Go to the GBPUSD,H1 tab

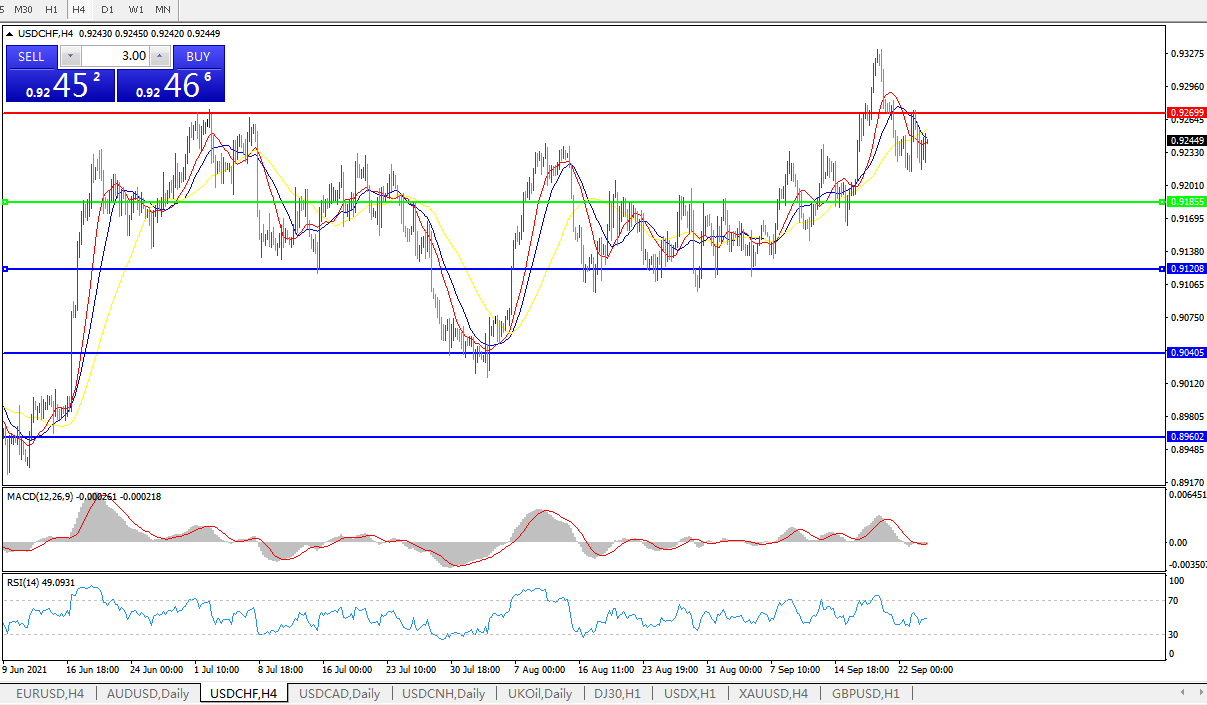(865, 693)
